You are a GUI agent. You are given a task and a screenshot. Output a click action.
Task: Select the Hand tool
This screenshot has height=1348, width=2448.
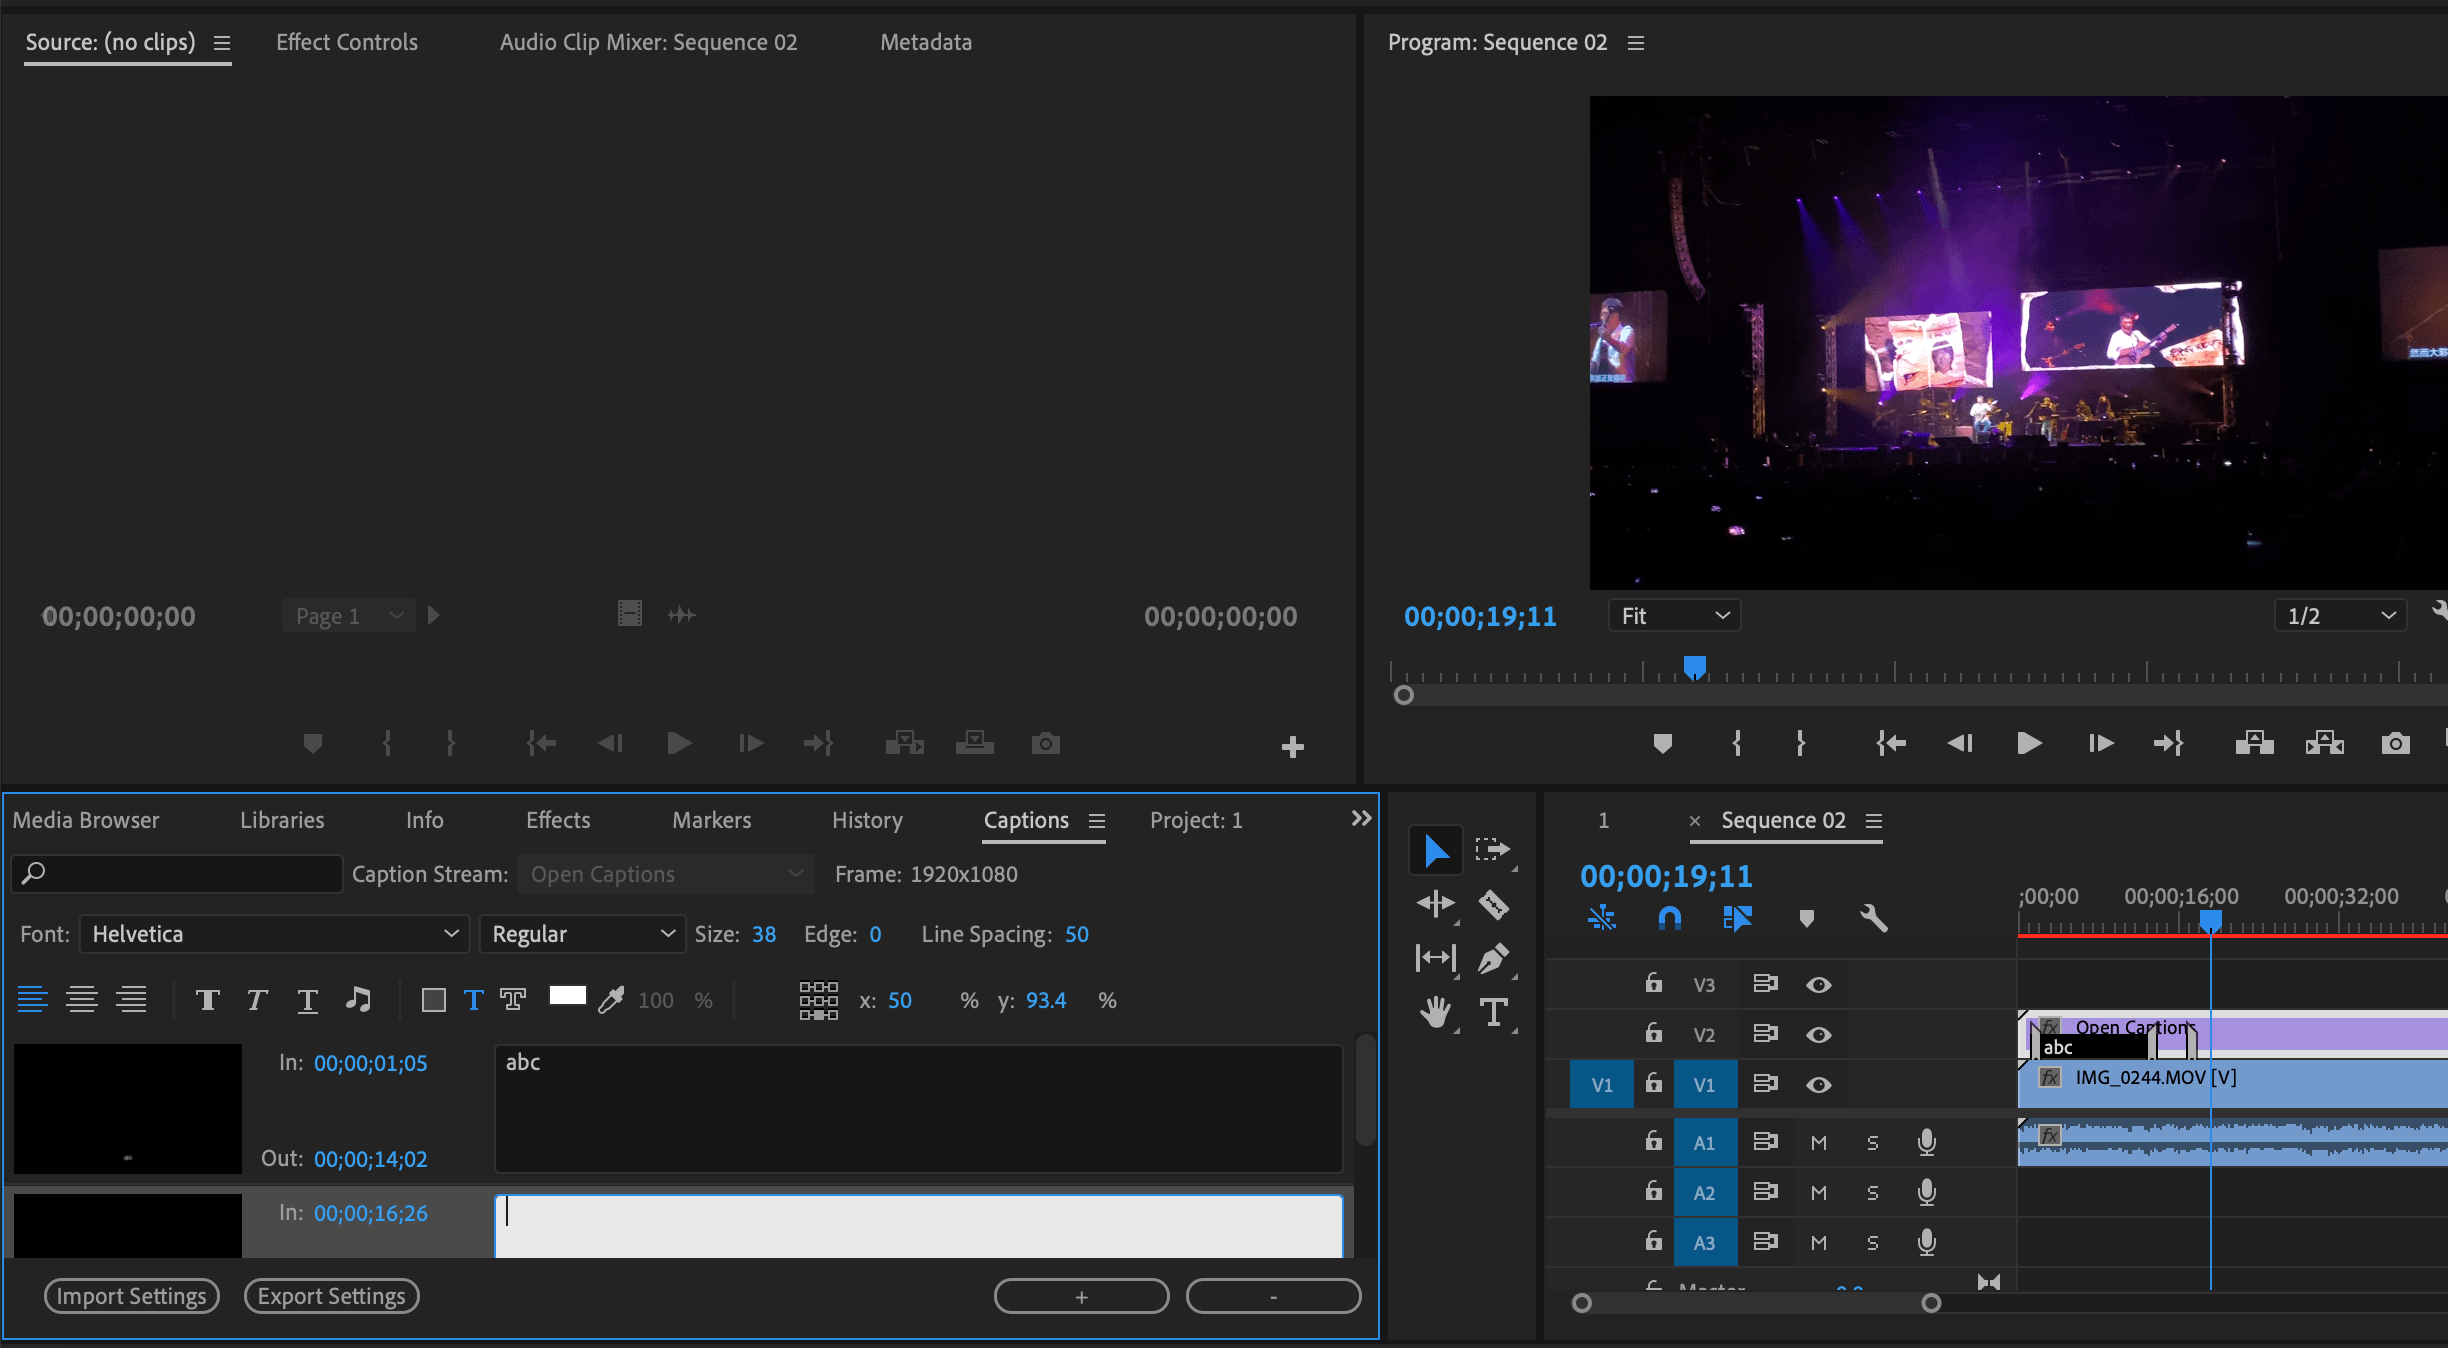pos(1435,1011)
